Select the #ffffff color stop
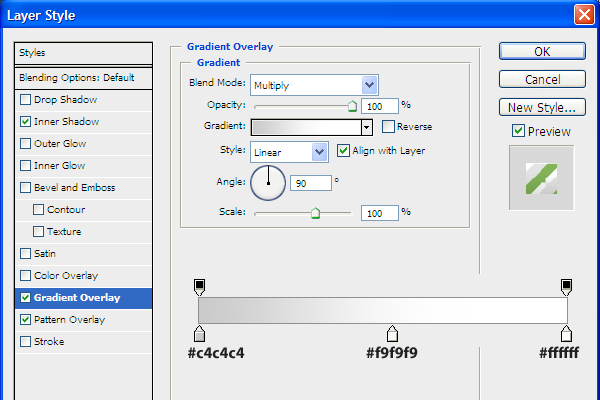The image size is (600, 400). 566,334
